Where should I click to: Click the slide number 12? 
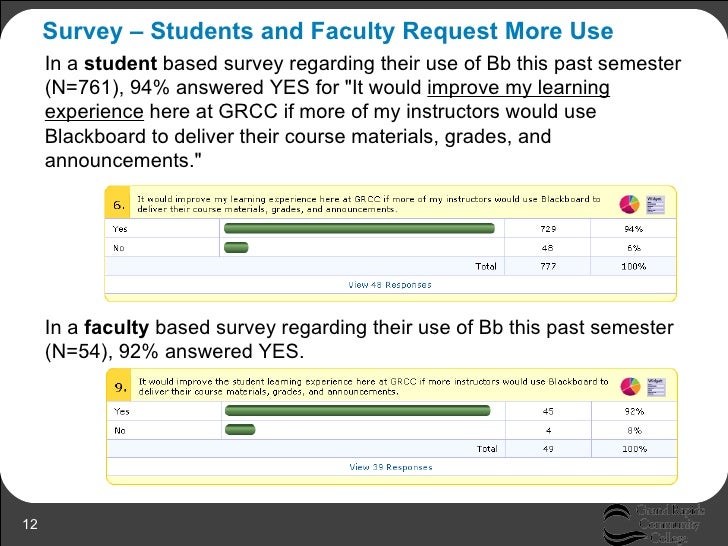coord(29,527)
